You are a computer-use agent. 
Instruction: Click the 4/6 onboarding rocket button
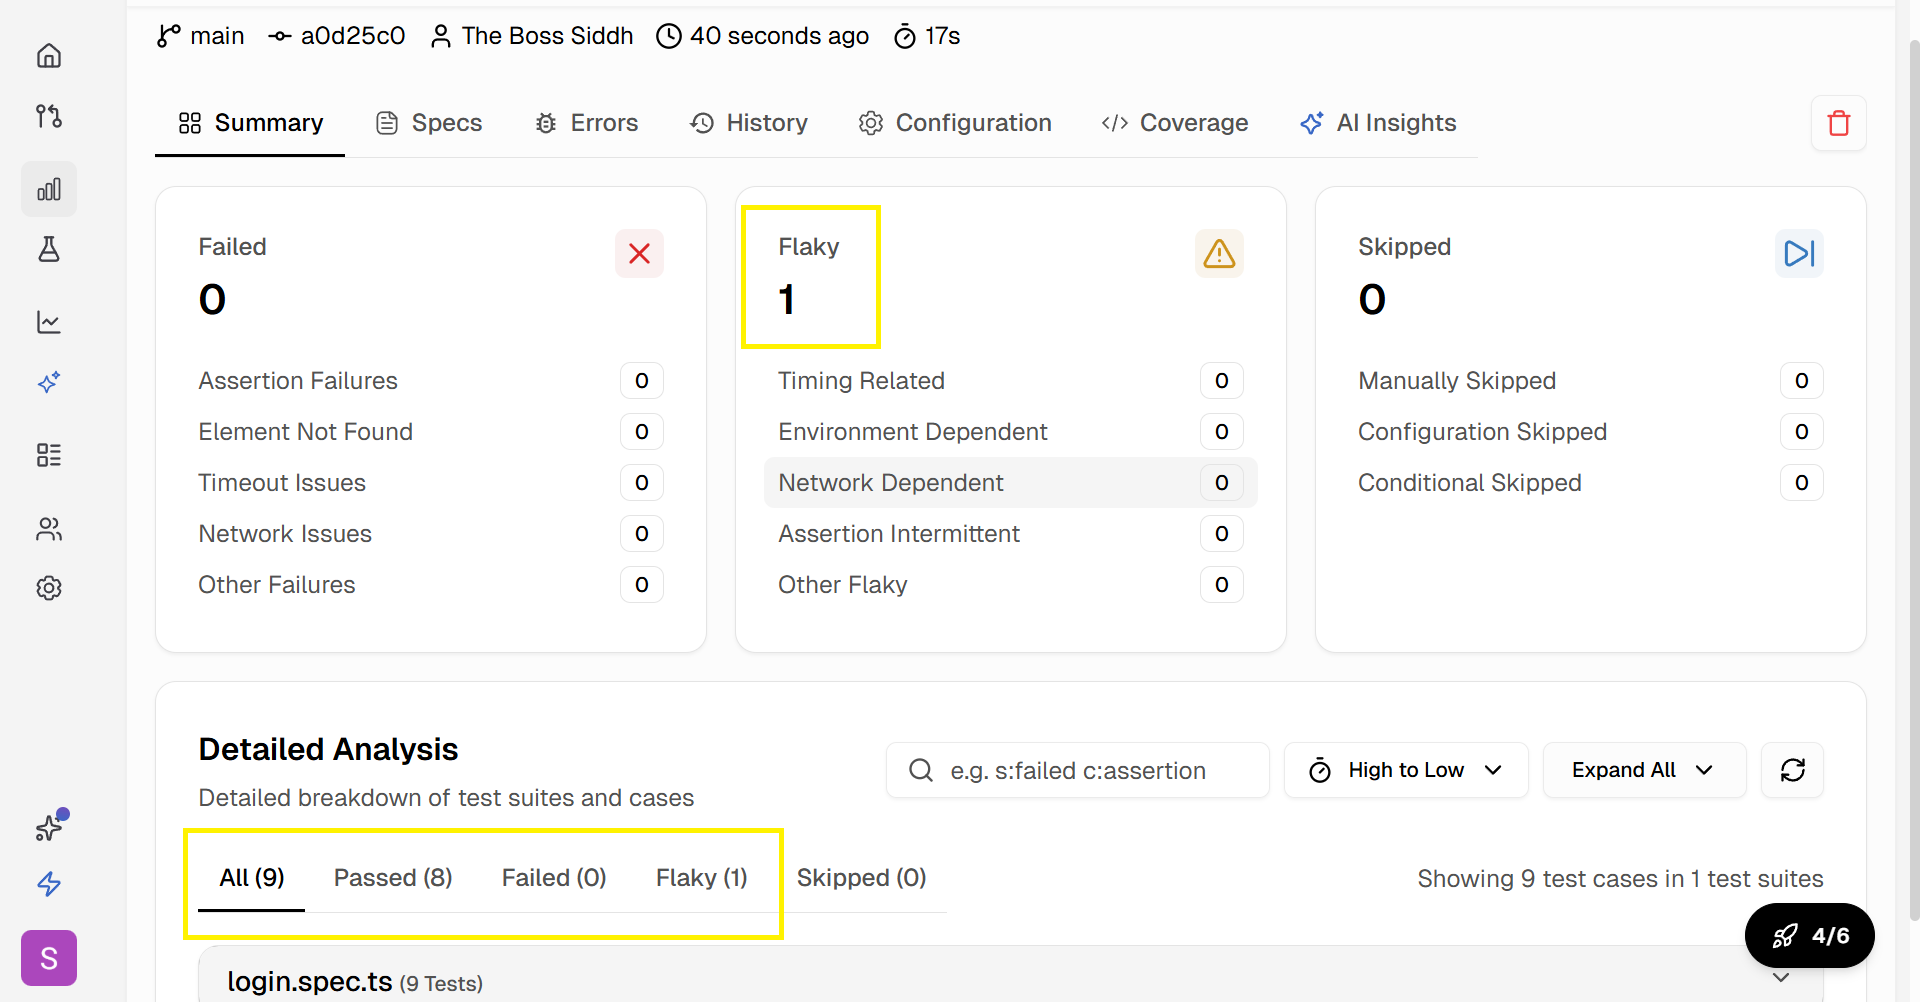[x=1809, y=936]
